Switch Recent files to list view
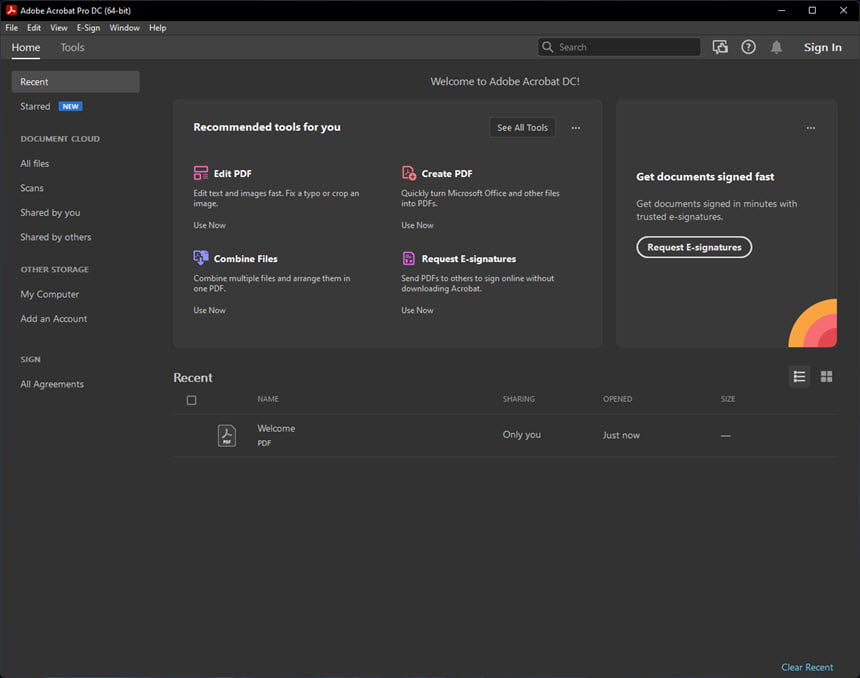The image size is (860, 678). [x=799, y=376]
